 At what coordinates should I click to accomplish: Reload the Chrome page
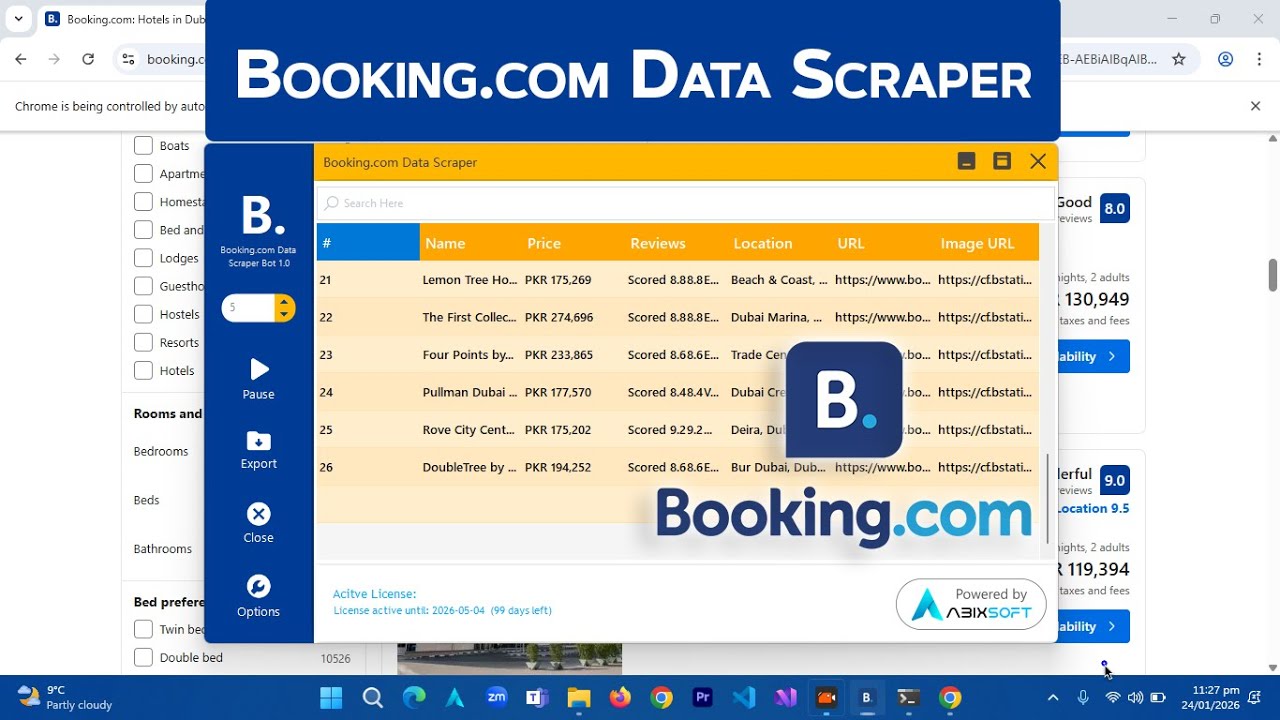tap(88, 59)
